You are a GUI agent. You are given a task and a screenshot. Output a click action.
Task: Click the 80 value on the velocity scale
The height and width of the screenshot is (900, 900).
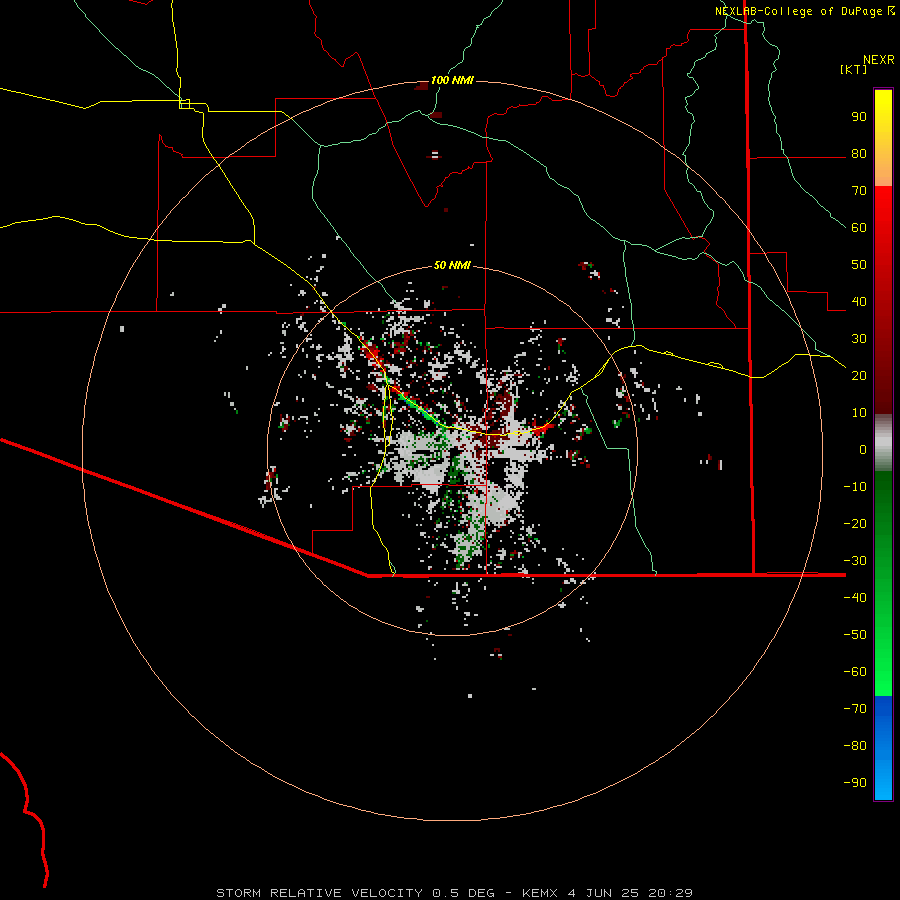tap(859, 153)
